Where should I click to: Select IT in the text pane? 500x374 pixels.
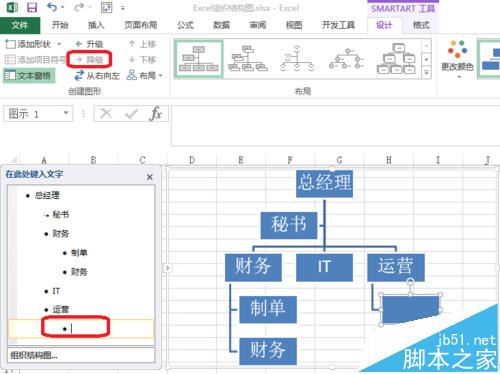56,291
